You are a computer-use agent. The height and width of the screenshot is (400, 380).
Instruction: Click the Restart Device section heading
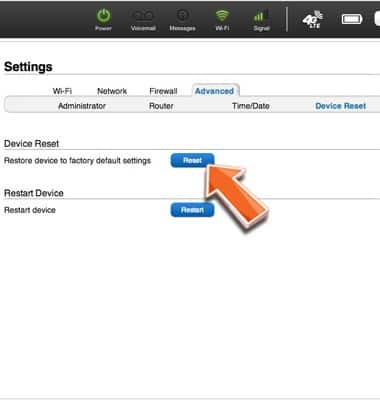[34, 193]
